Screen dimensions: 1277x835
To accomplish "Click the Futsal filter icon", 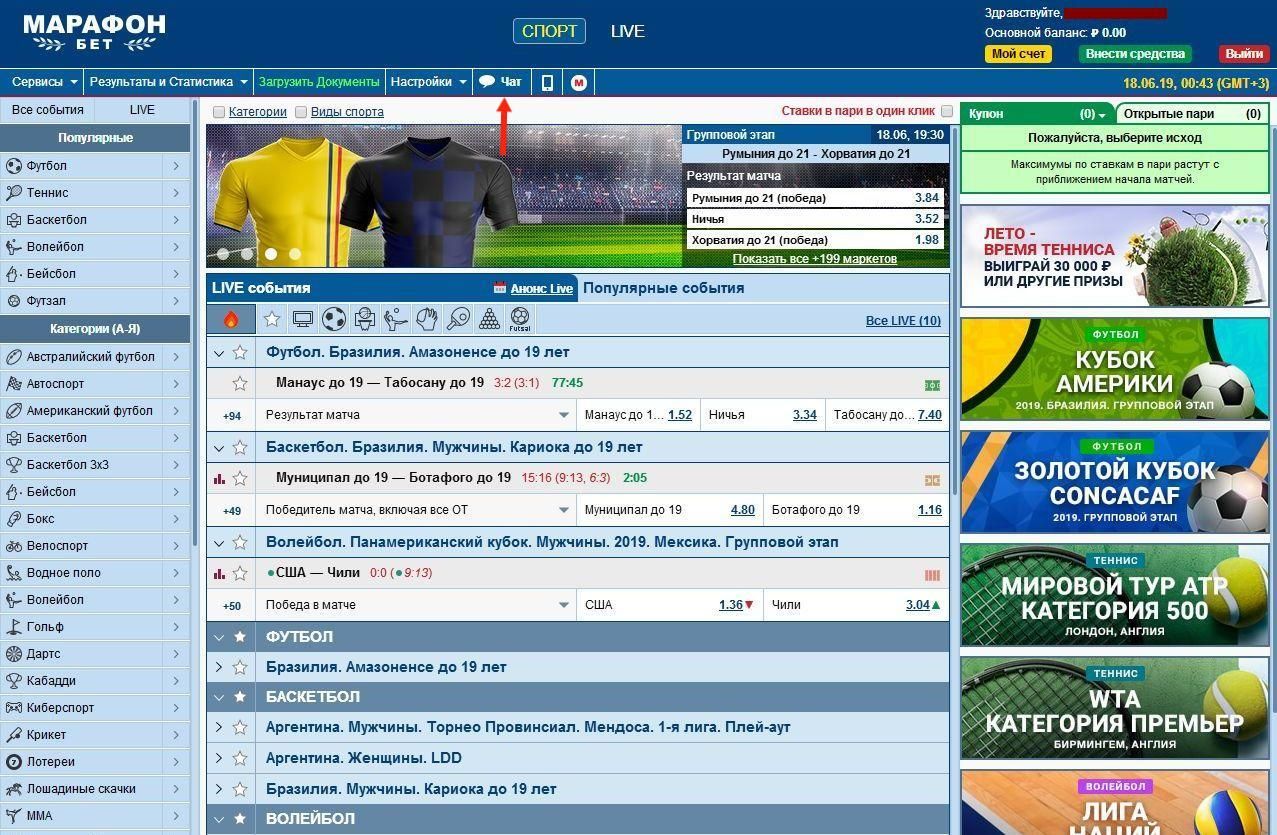I will click(520, 320).
